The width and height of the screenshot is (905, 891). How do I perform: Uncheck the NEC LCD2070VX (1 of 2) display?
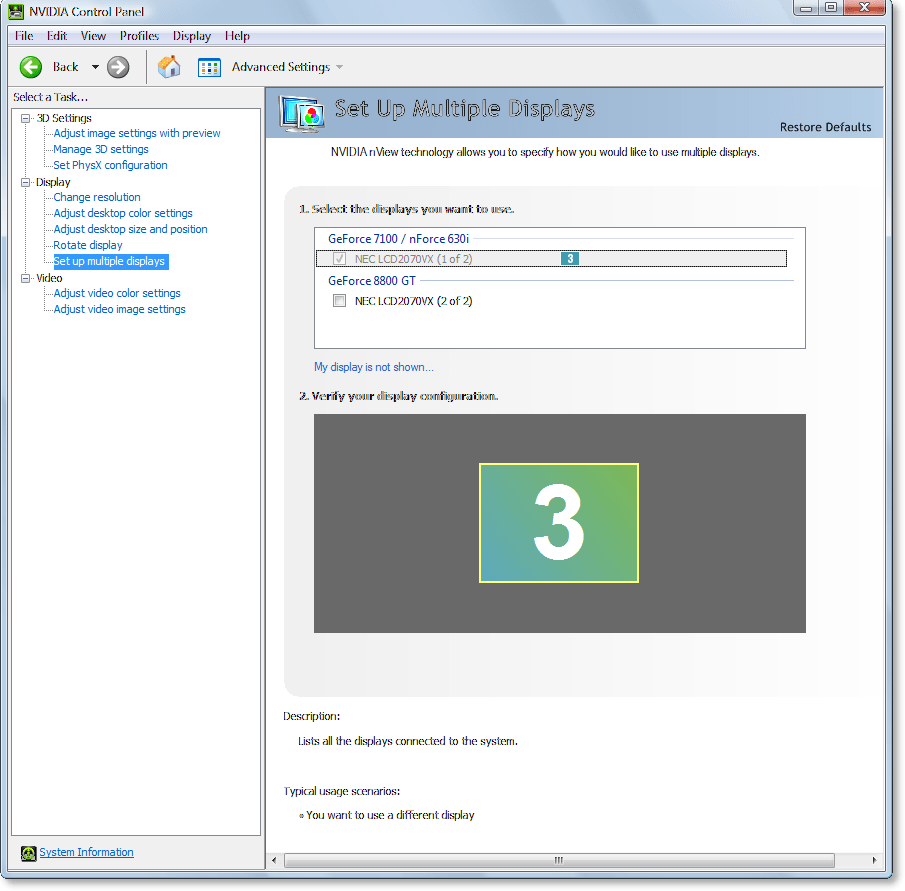(340, 258)
